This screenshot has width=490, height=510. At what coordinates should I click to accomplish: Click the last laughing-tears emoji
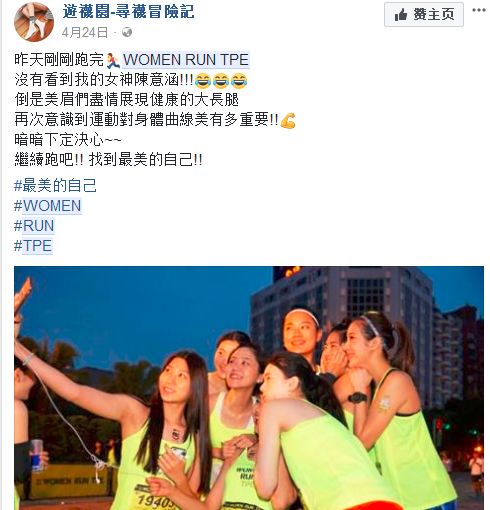click(x=239, y=81)
